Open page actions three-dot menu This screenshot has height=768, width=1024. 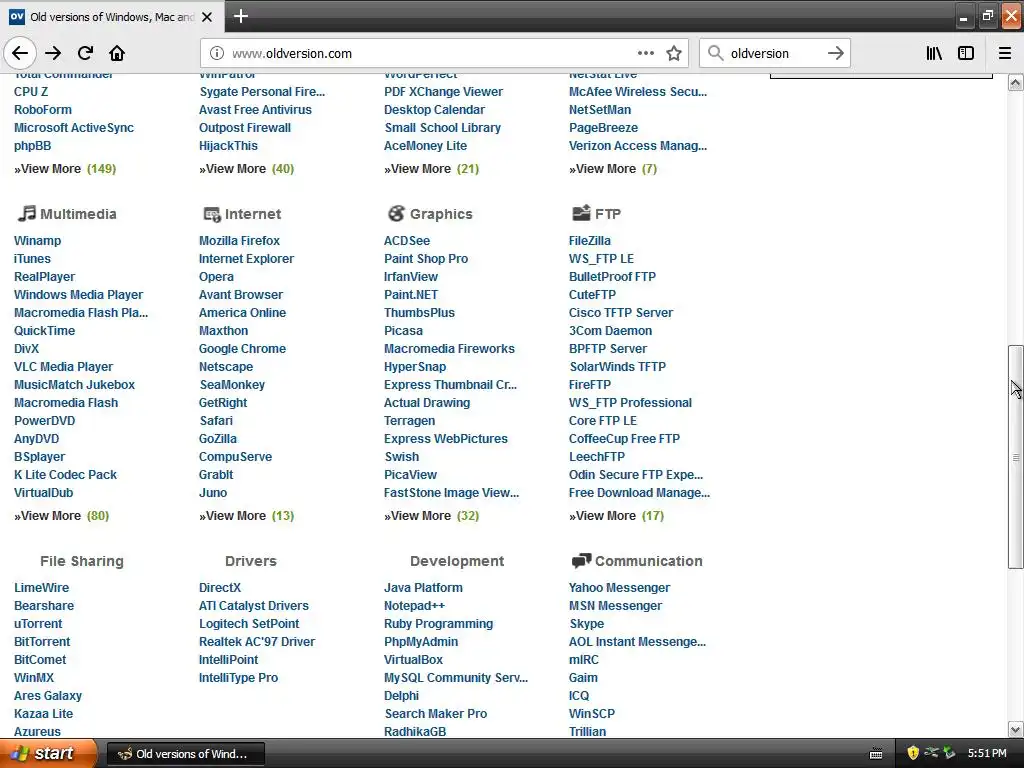645,53
